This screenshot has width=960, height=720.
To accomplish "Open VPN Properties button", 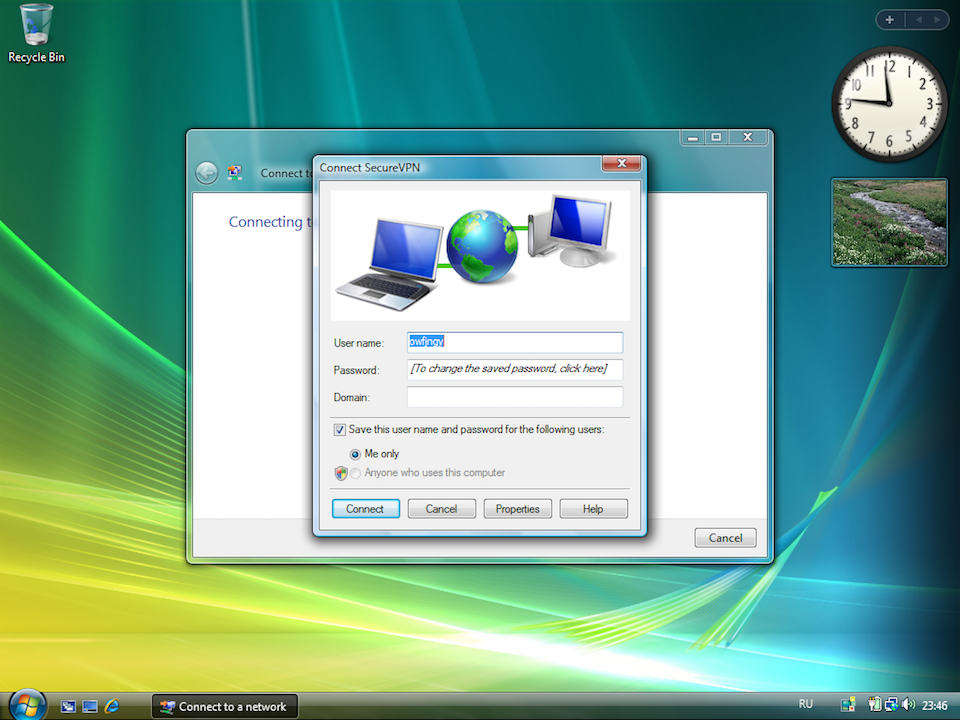I will pyautogui.click(x=517, y=509).
